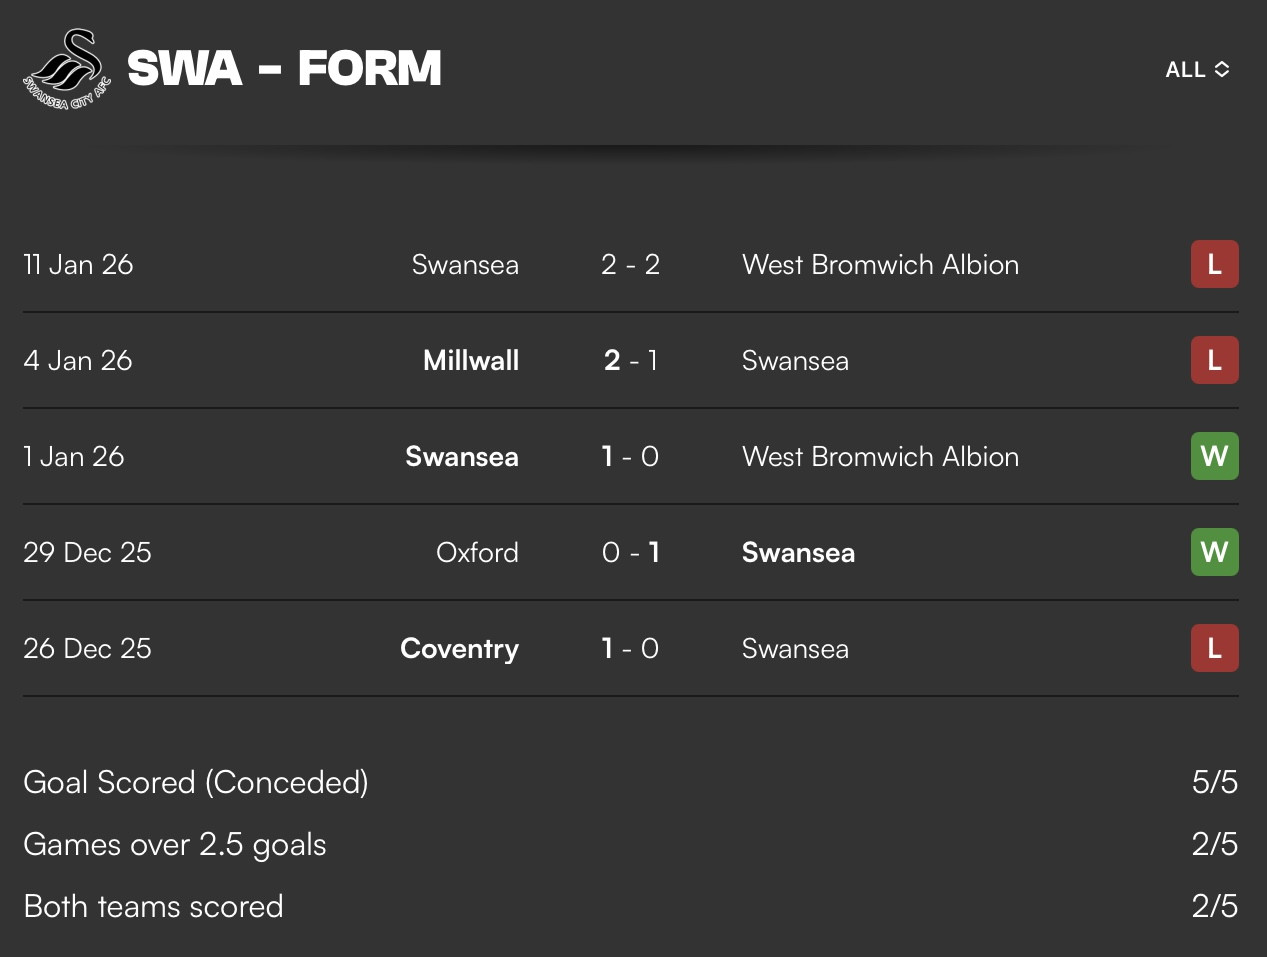Click the red L badge for 11 Jan 26
The image size is (1267, 957).
(x=1214, y=265)
